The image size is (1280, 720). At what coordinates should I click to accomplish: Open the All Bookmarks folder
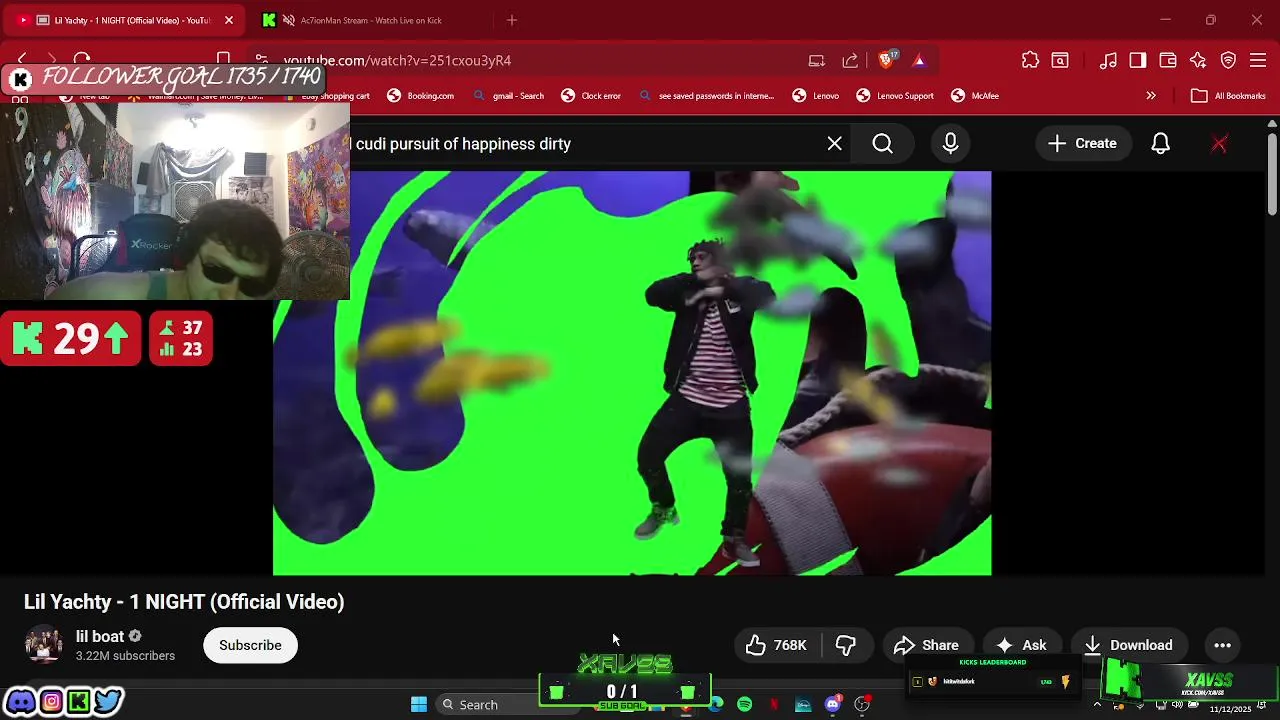pyautogui.click(x=1229, y=96)
